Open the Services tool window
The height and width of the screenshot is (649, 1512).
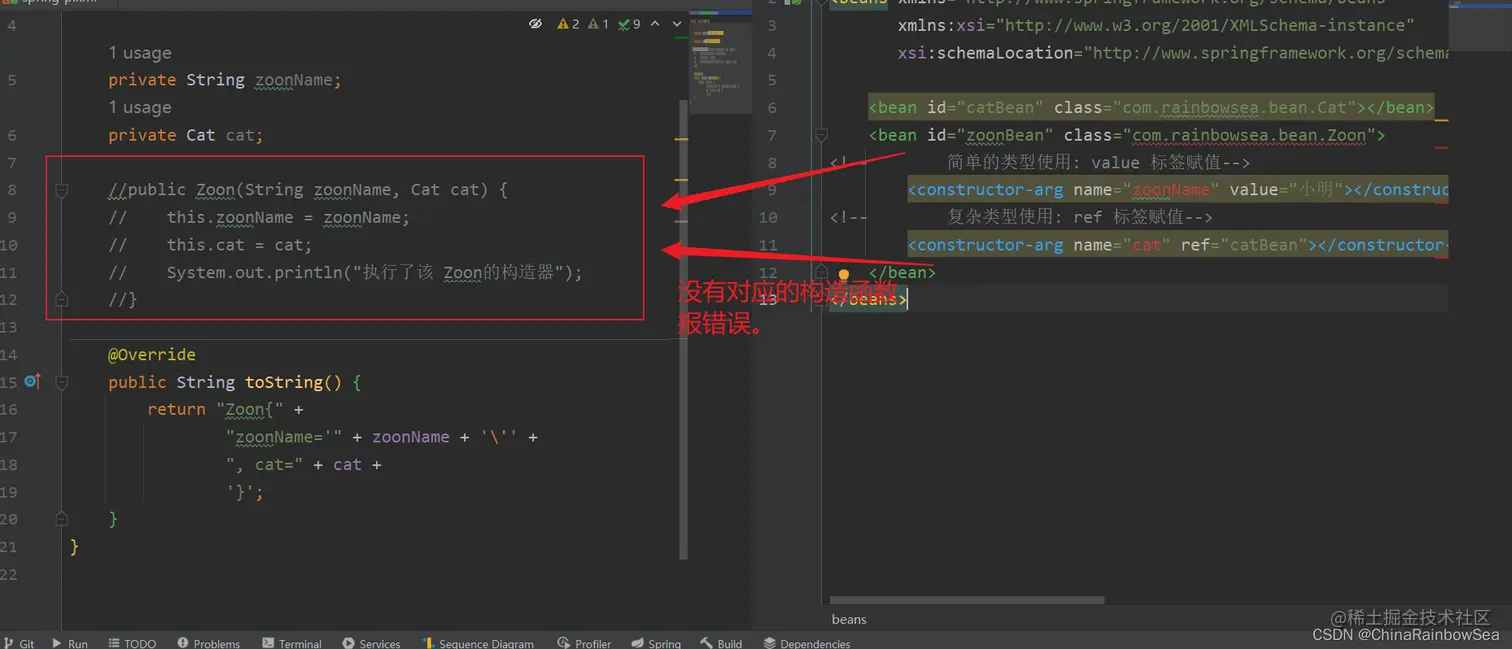[x=371, y=643]
